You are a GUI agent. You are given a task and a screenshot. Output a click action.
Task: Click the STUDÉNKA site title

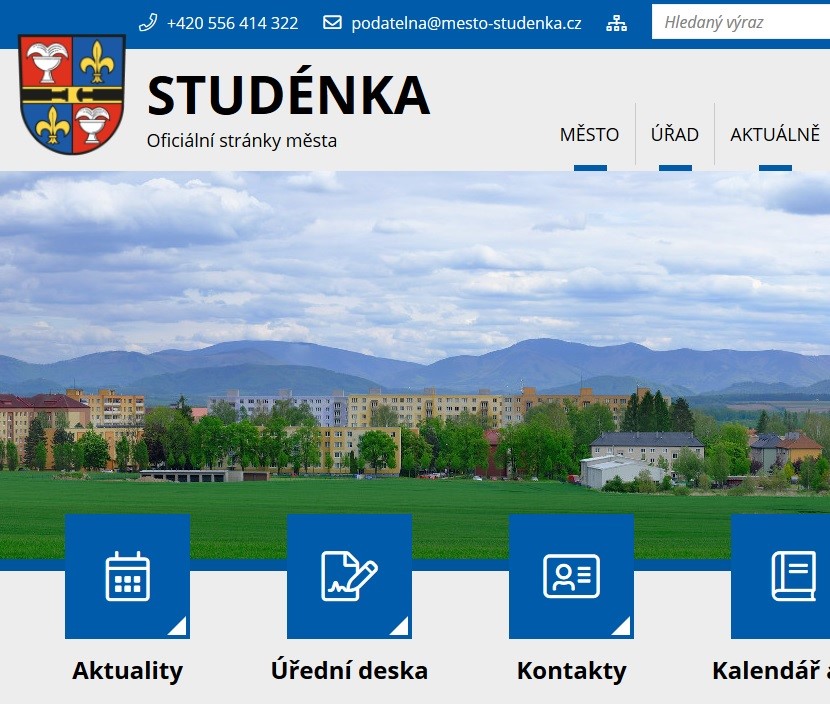tap(288, 95)
